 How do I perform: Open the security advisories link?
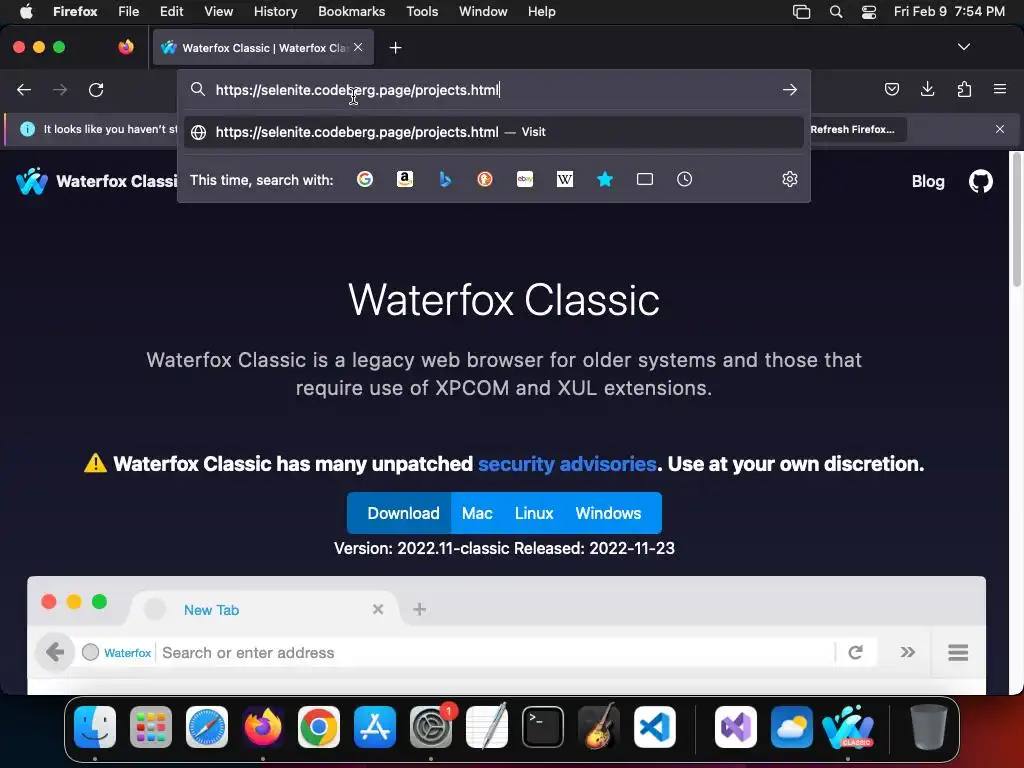click(567, 464)
